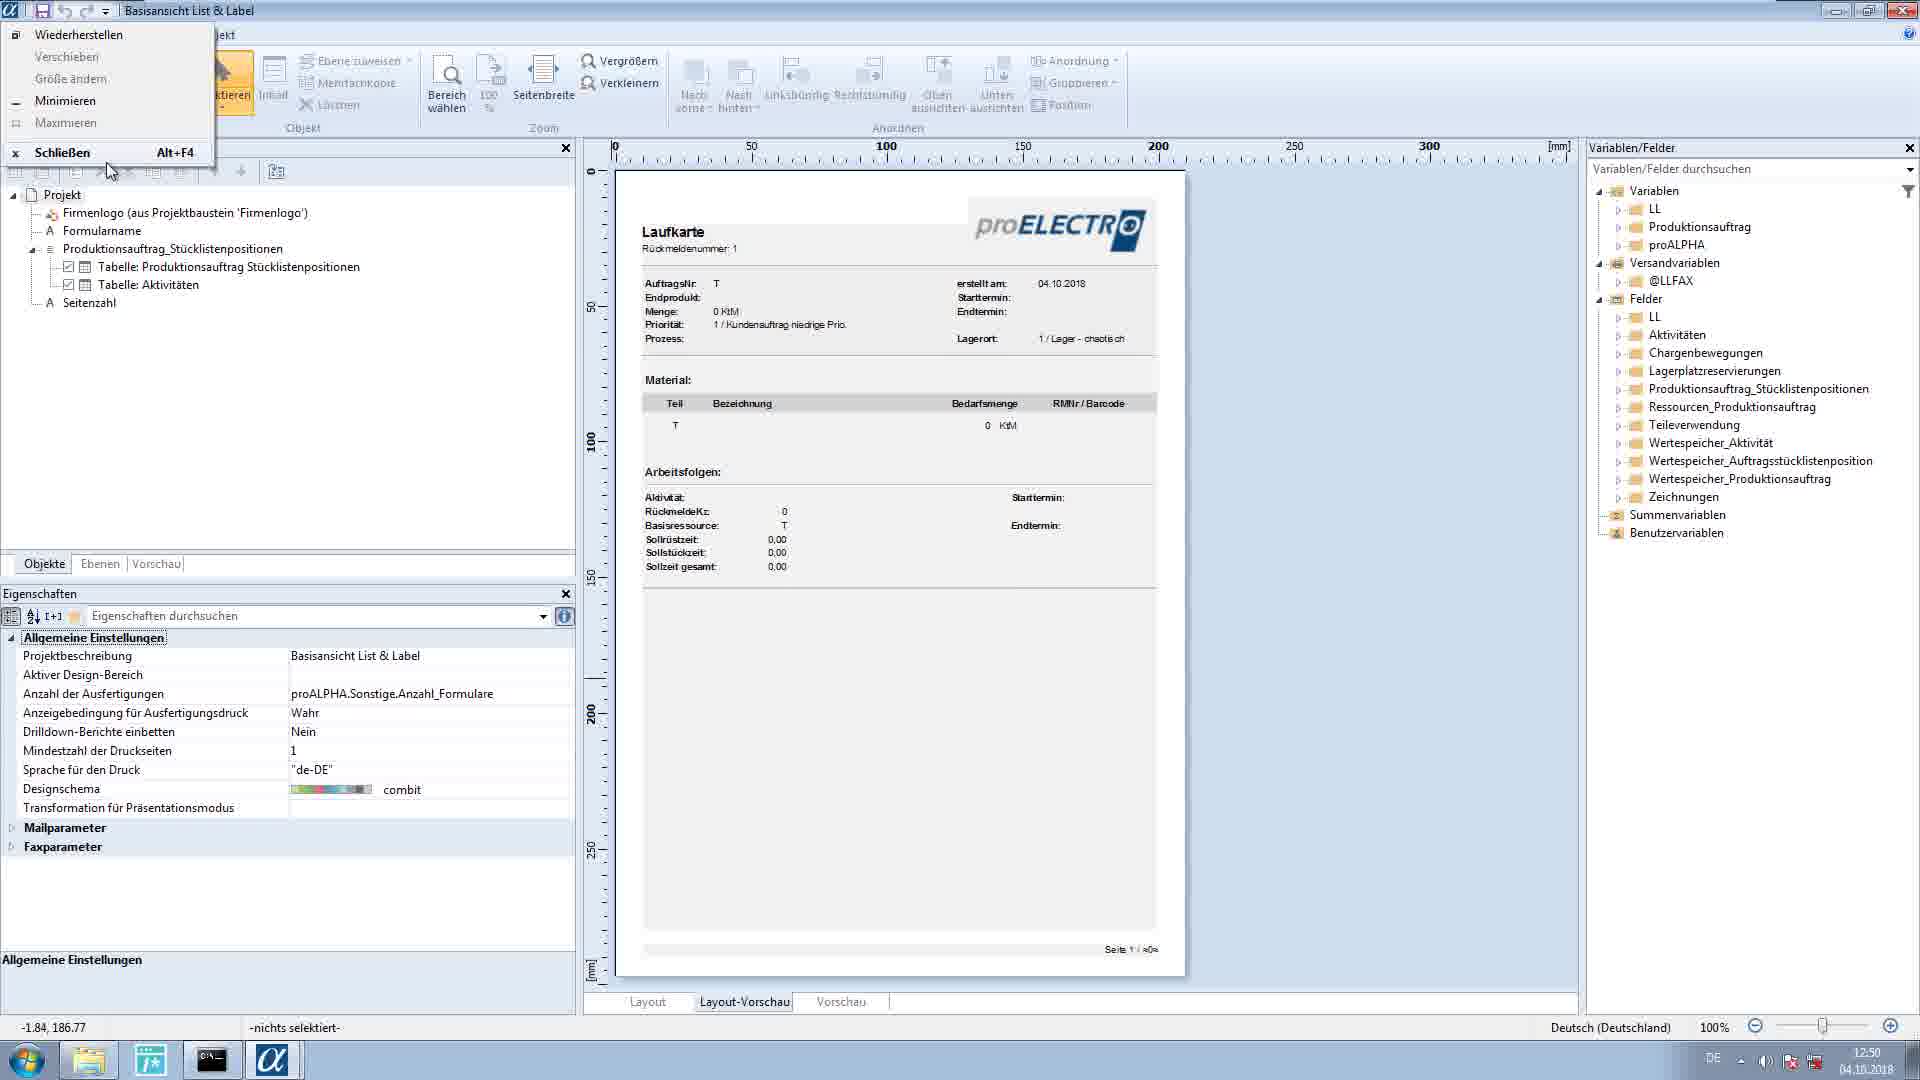Toggle checkbox for Tabelle: Aktivitäten
Image resolution: width=1920 pixels, height=1080 pixels.
click(x=68, y=285)
